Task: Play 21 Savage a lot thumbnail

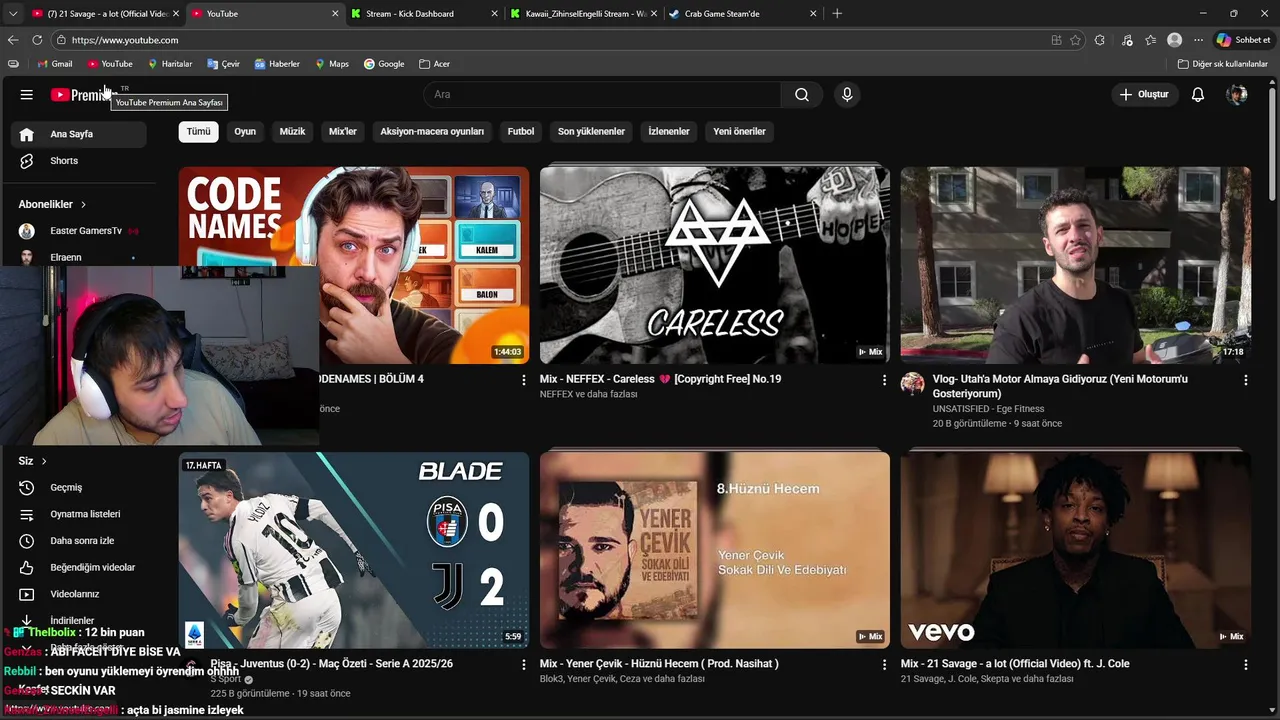Action: tap(1075, 550)
